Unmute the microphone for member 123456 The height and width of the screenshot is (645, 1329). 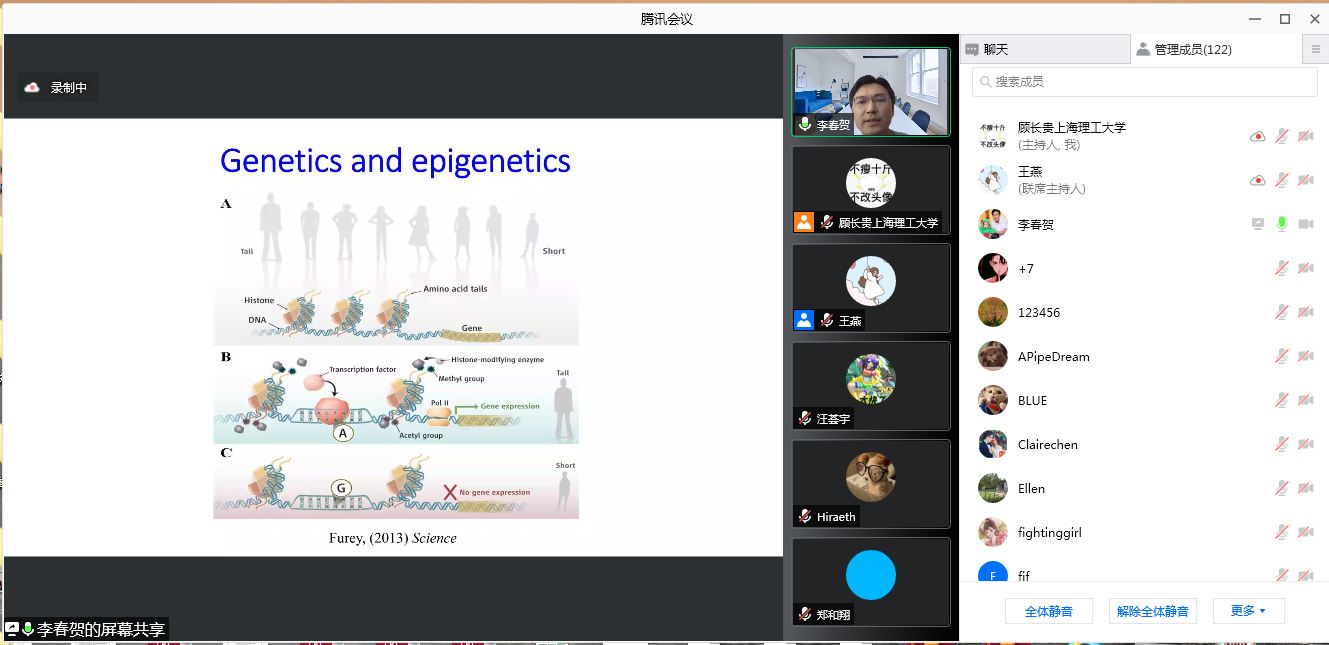1281,312
